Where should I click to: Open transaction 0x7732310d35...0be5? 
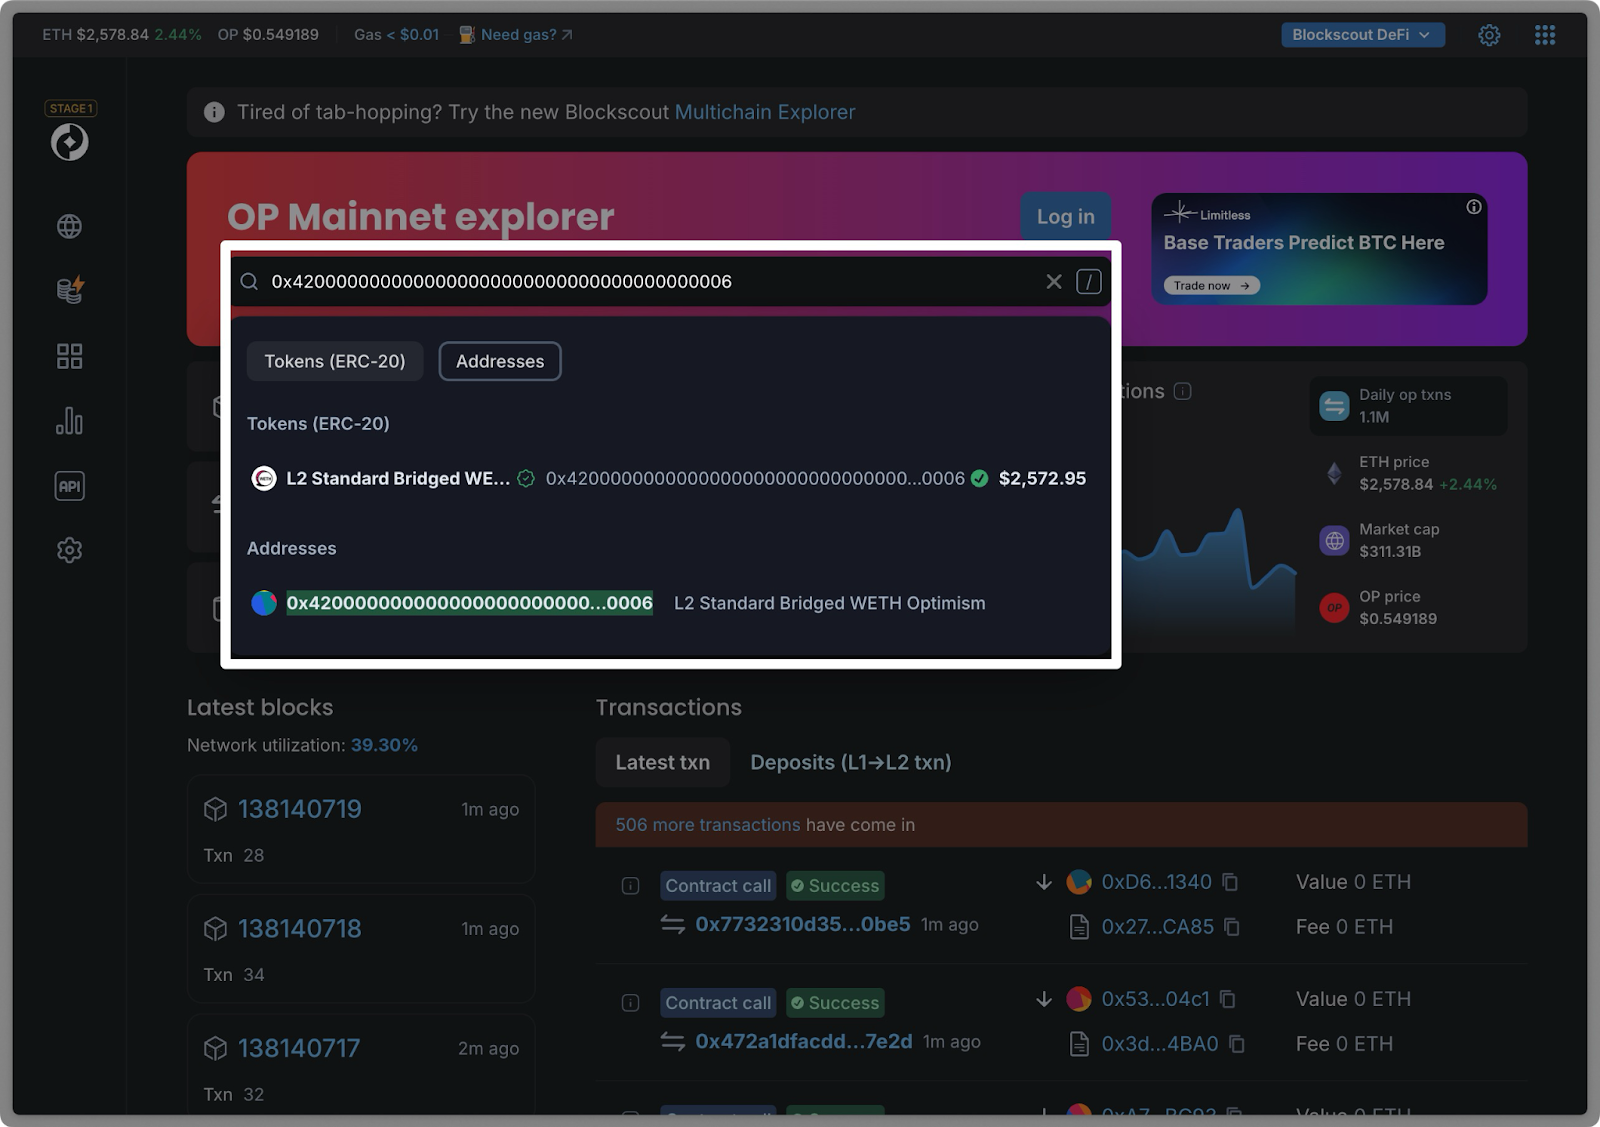803,924
